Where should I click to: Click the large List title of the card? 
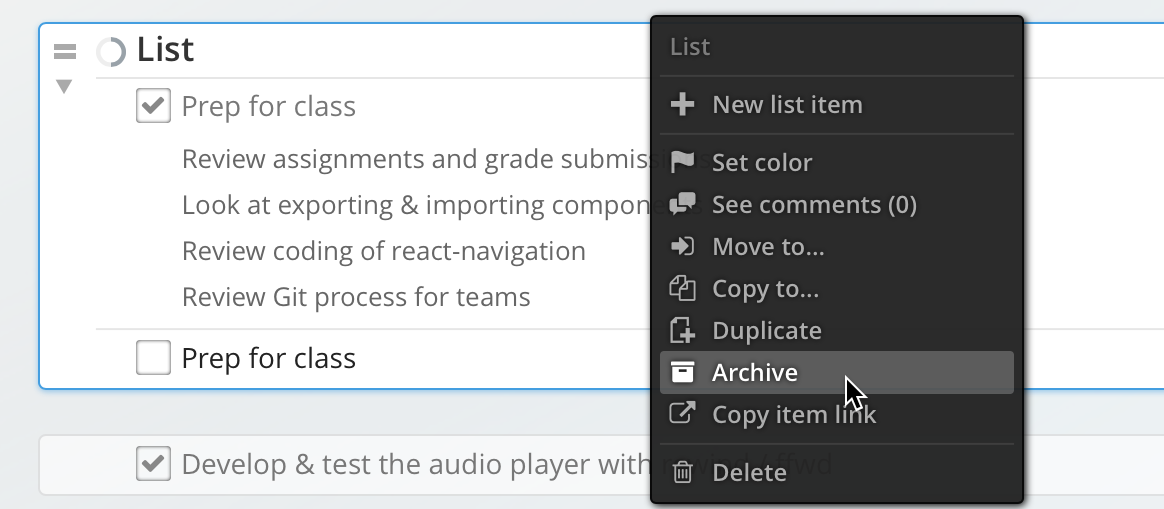point(165,50)
